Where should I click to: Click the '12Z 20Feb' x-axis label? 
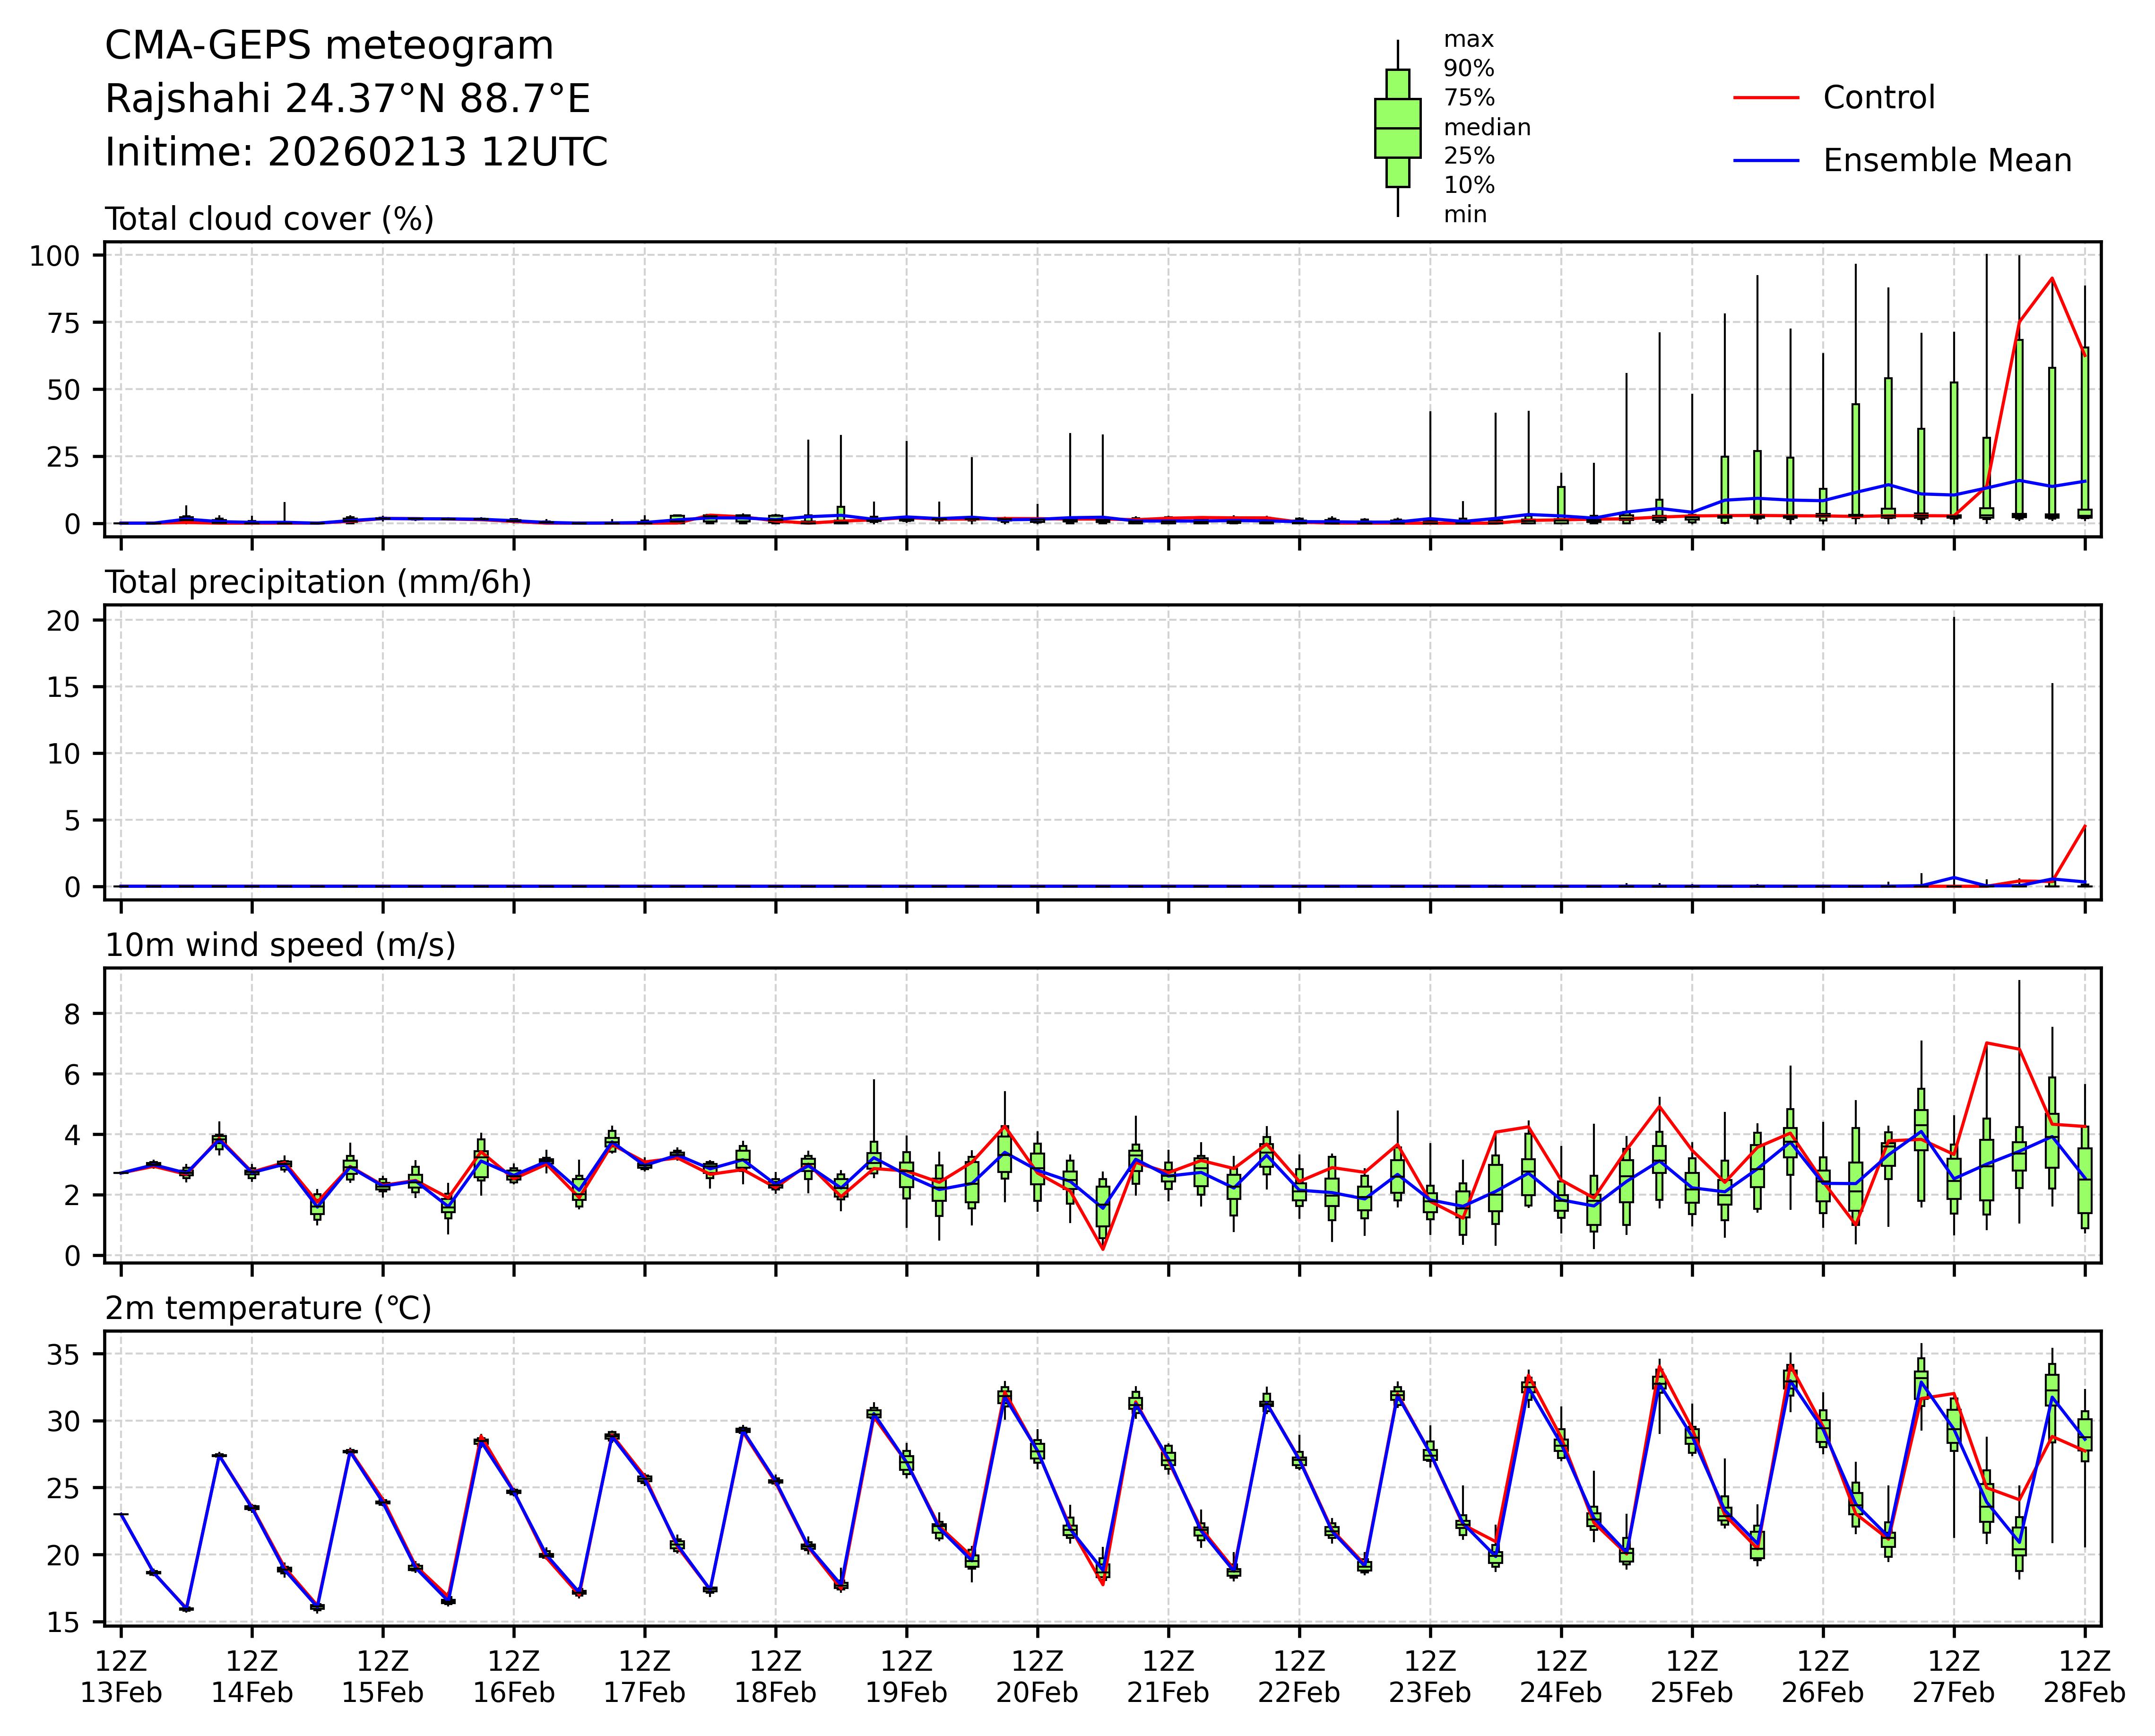(x=1037, y=1677)
